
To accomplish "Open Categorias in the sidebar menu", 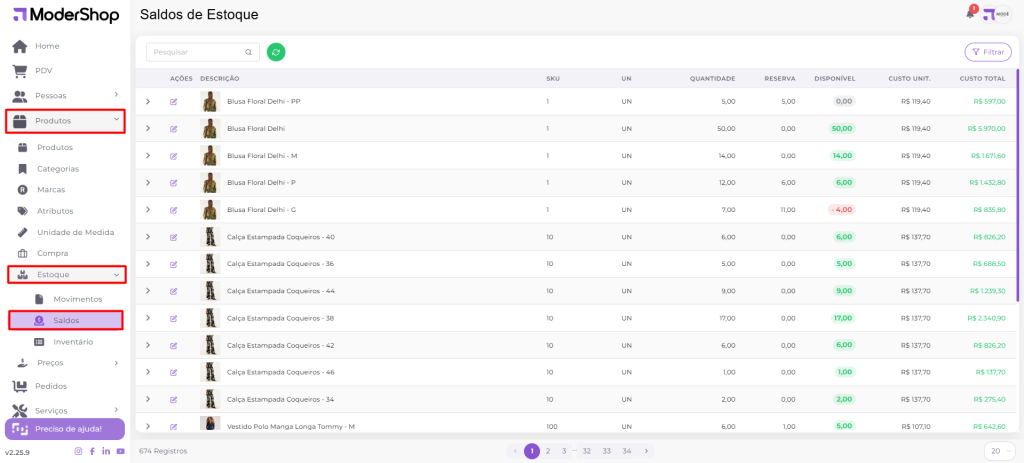I will [x=58, y=168].
